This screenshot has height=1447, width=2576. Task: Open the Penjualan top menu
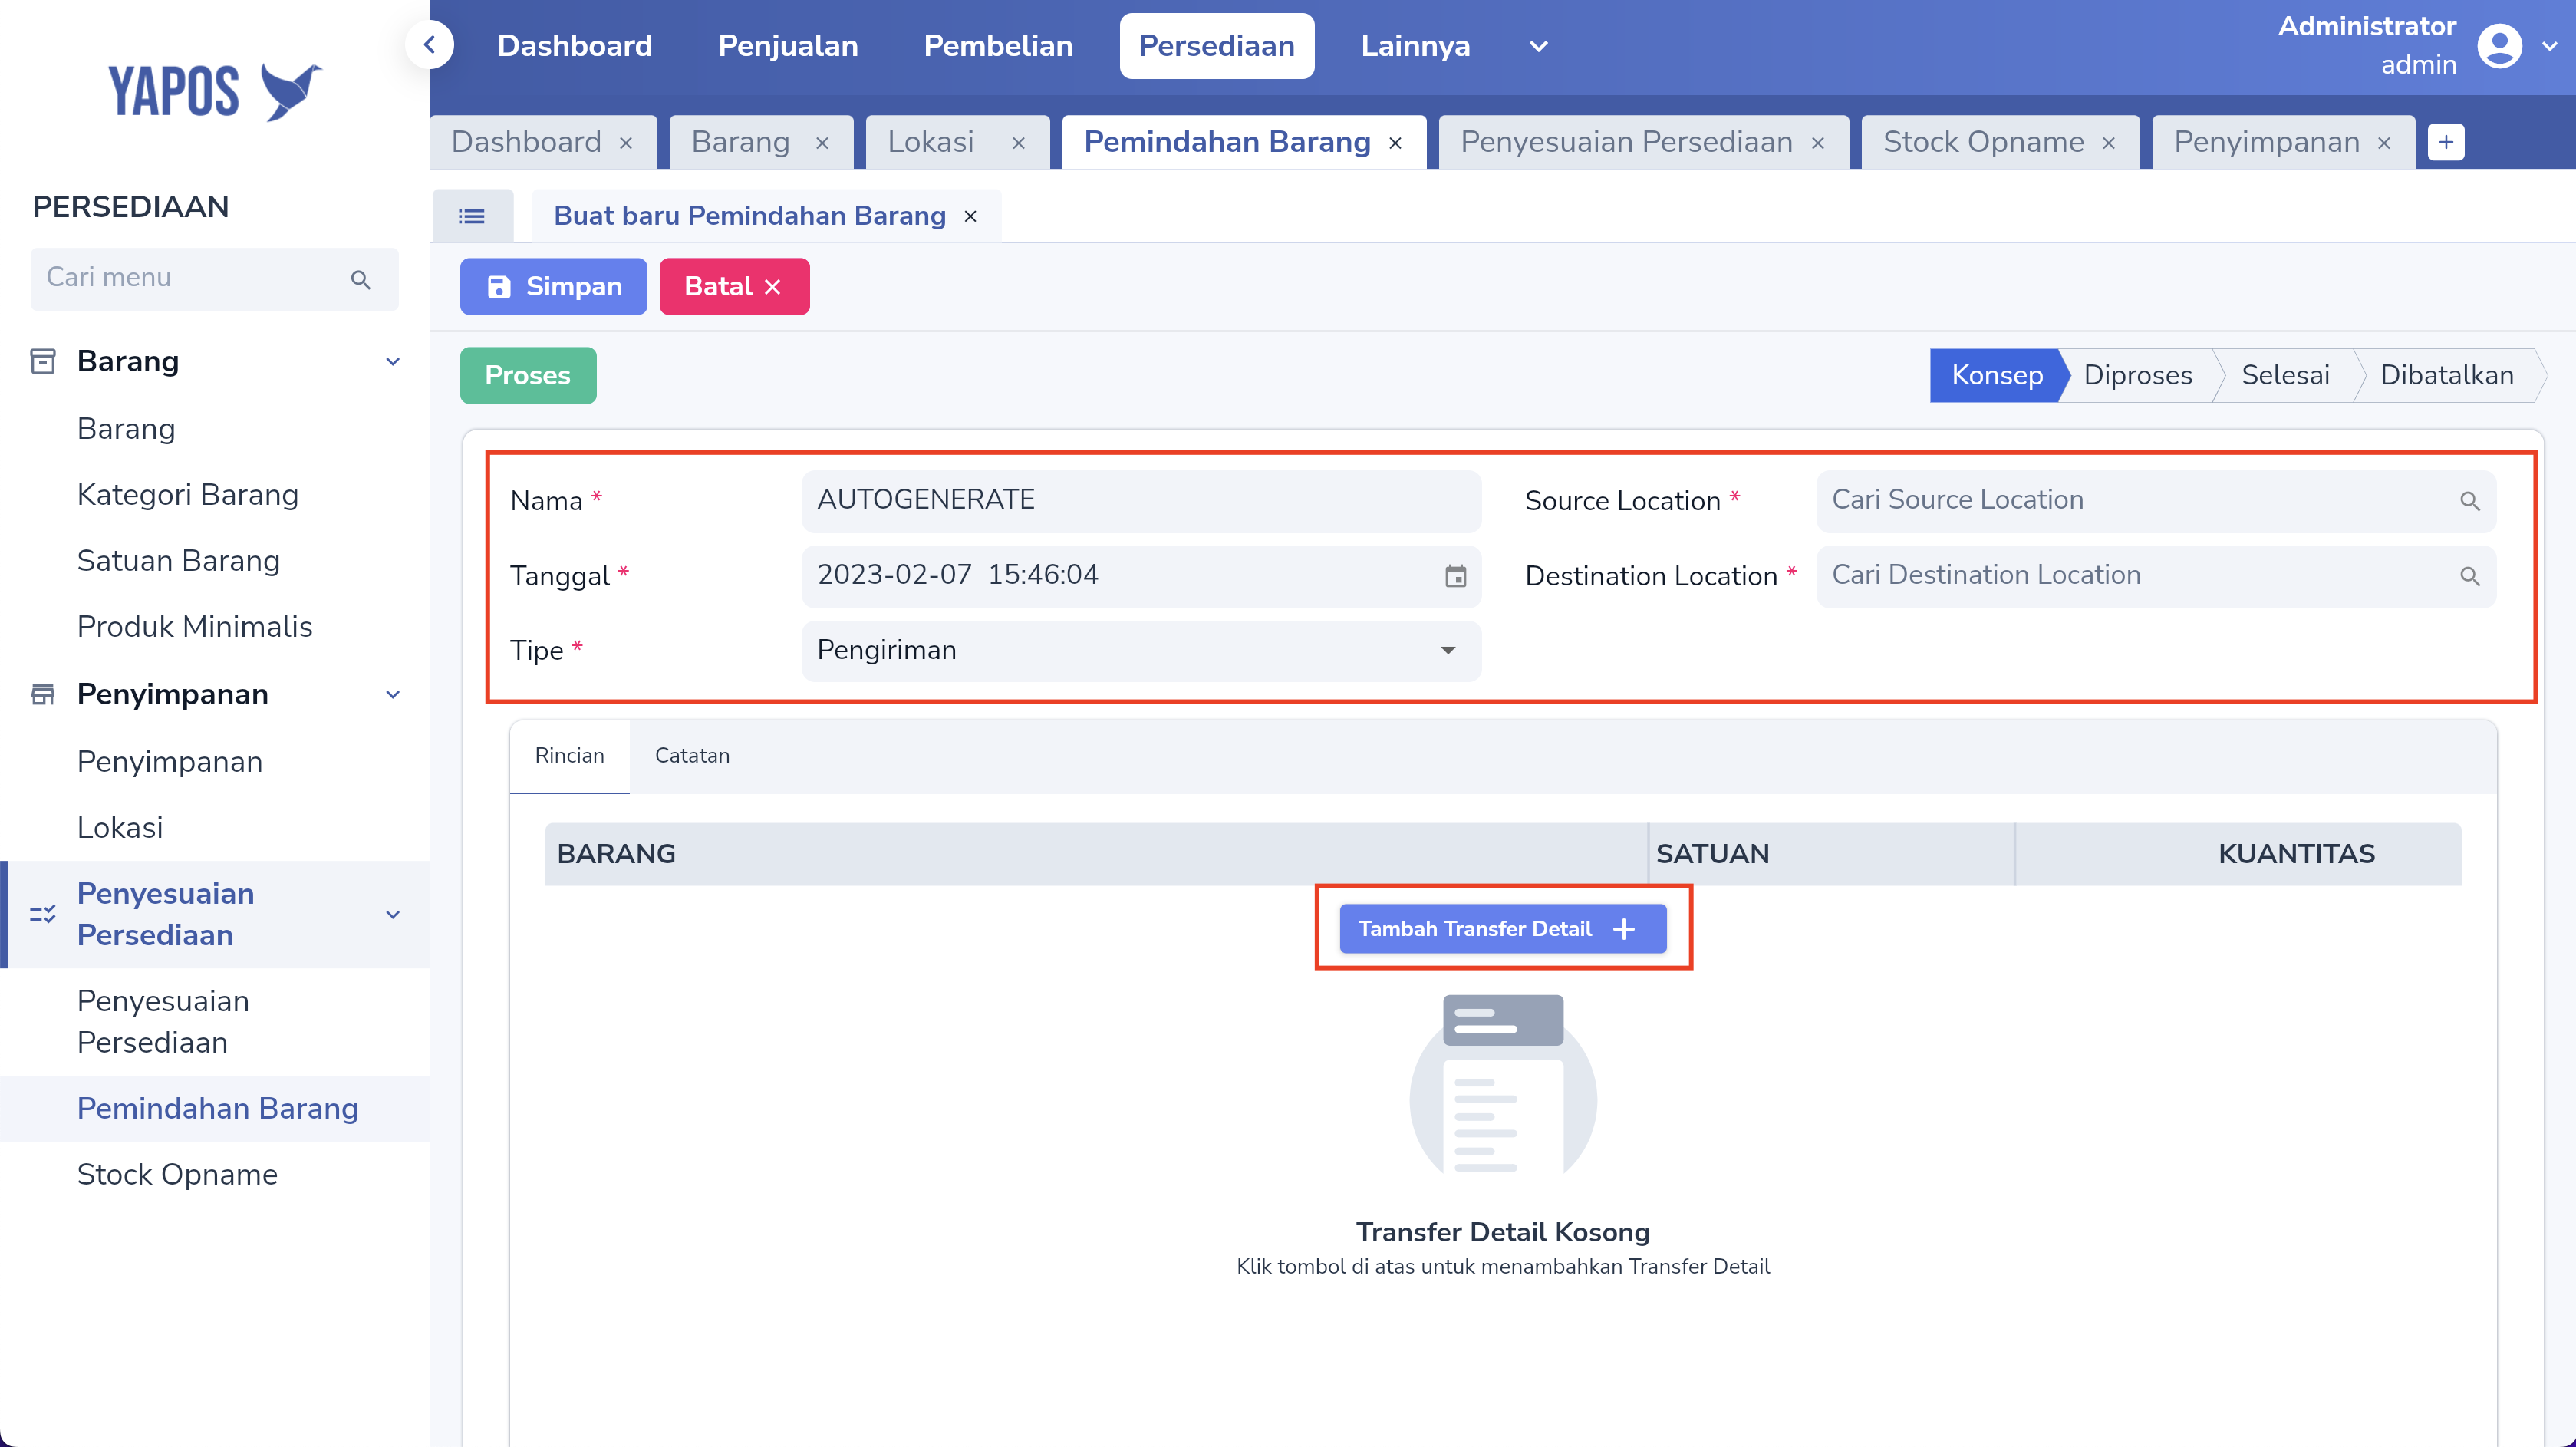788,46
